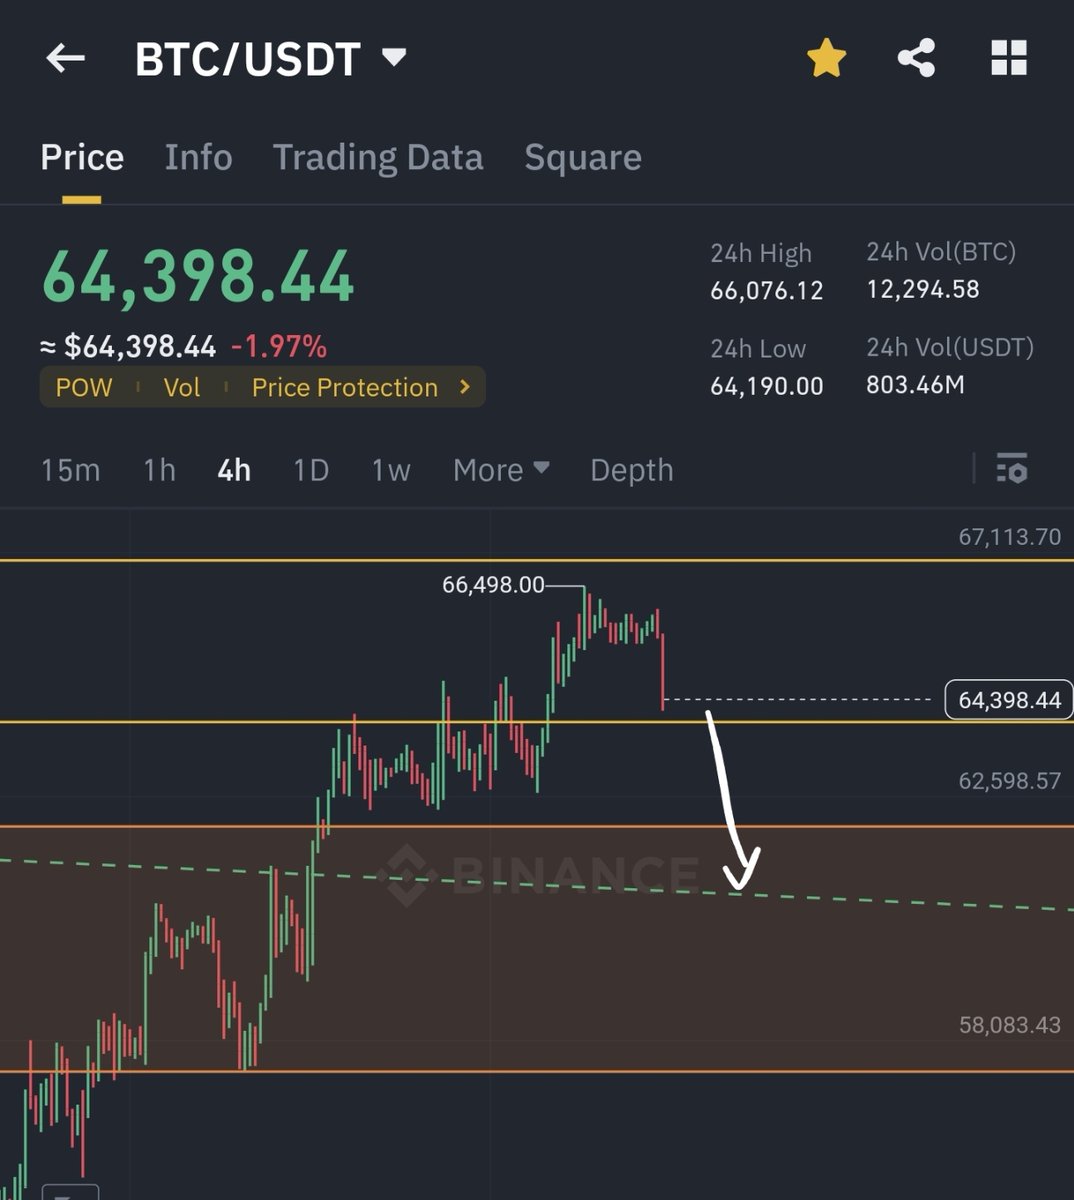The image size is (1074, 1200).
Task: Switch to the Price tab
Action: click(x=82, y=157)
